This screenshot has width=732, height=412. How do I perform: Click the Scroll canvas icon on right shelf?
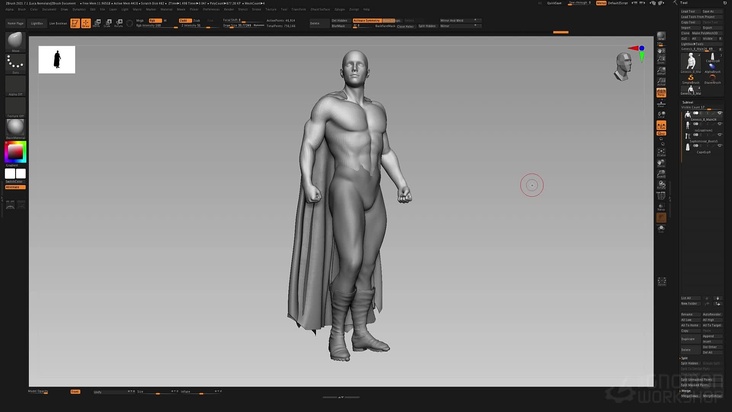[x=661, y=49]
